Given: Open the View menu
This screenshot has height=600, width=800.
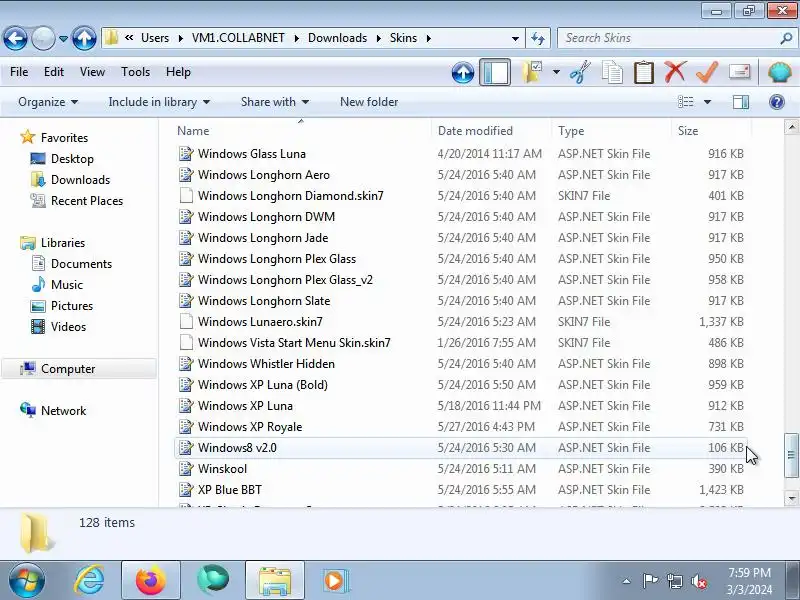Looking at the screenshot, I should pyautogui.click(x=92, y=72).
